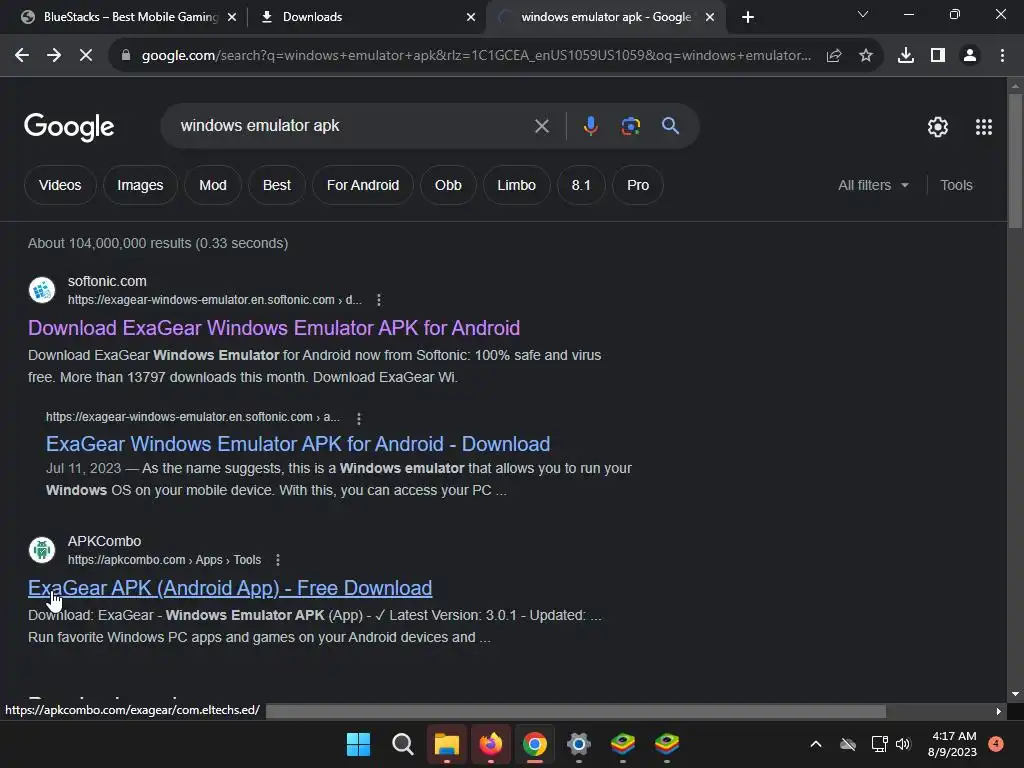1024x768 pixels.
Task: Apply the Mod search chip
Action: tap(213, 185)
